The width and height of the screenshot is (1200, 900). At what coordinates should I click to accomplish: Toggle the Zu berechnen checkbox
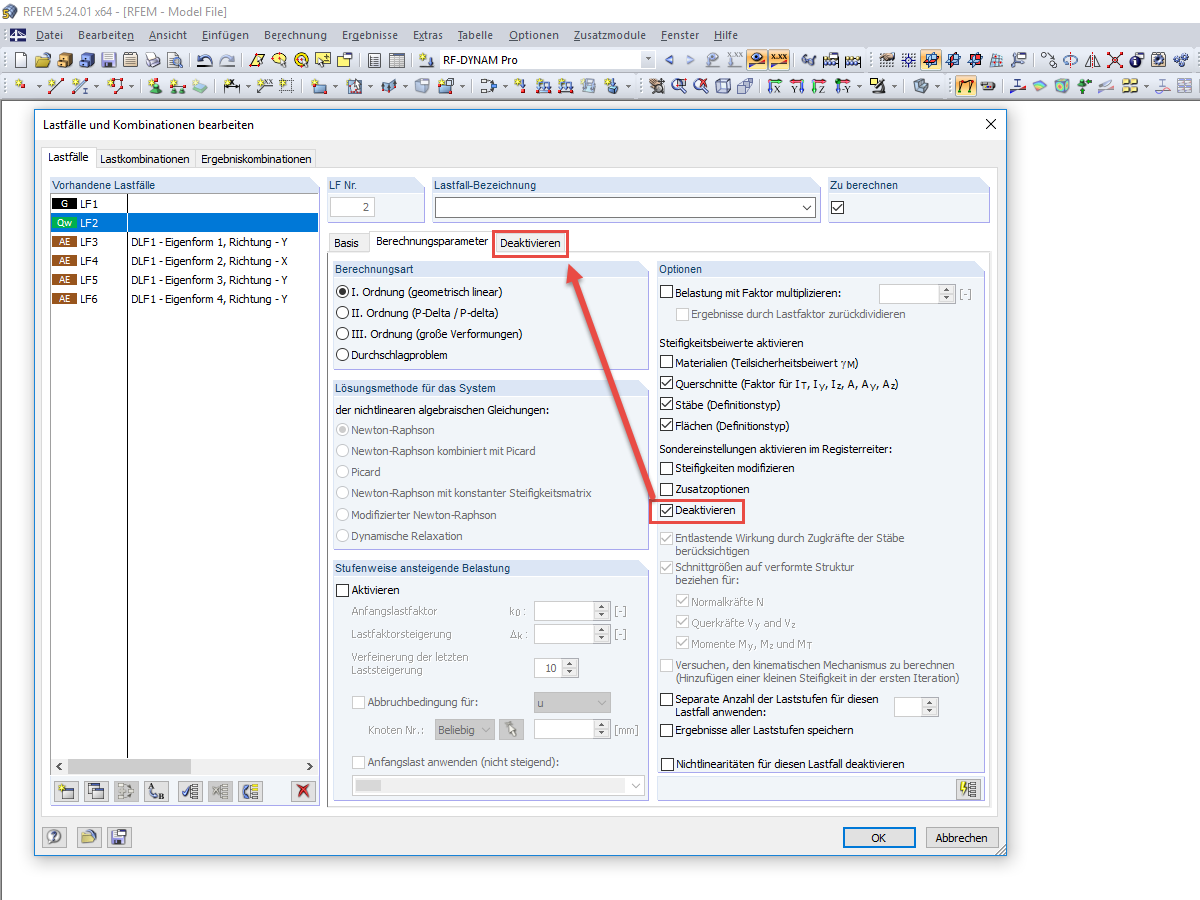point(838,207)
